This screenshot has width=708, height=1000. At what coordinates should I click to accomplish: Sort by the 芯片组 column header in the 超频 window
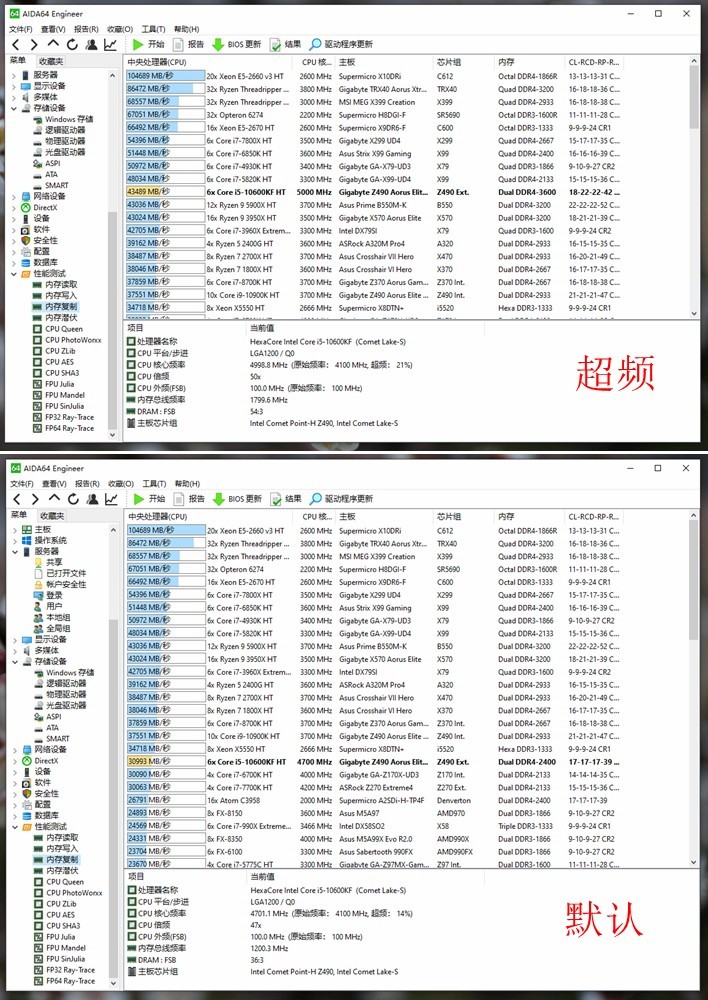click(464, 62)
